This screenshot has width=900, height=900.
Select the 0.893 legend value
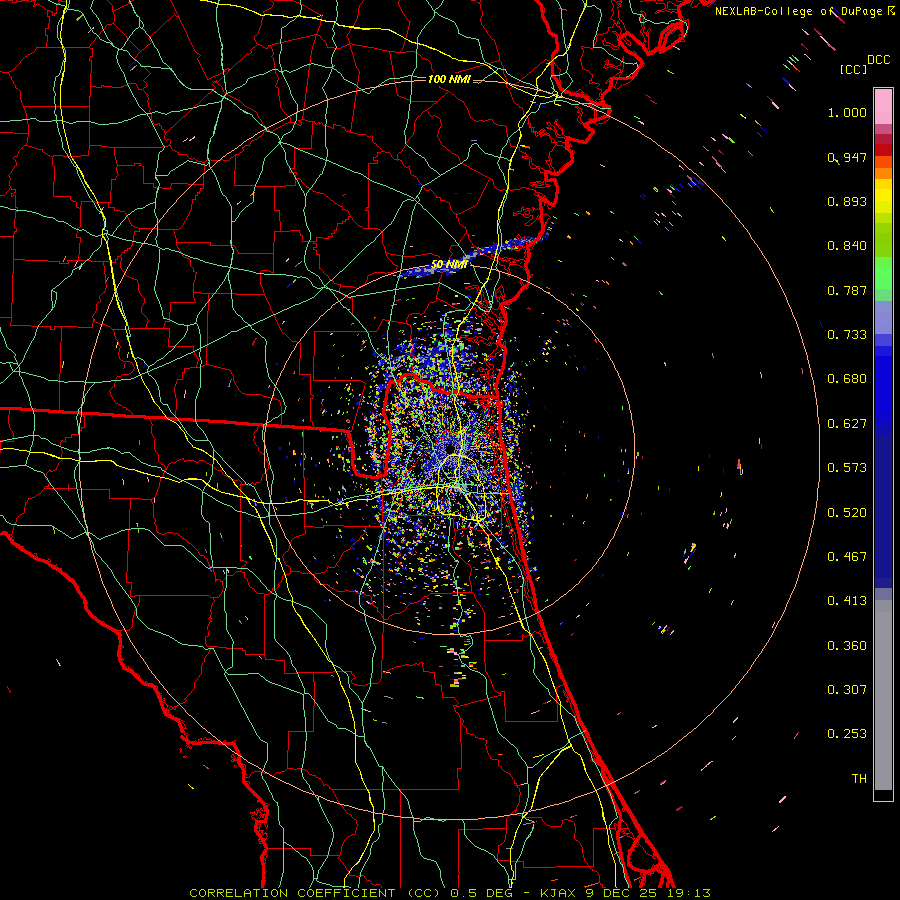click(847, 201)
